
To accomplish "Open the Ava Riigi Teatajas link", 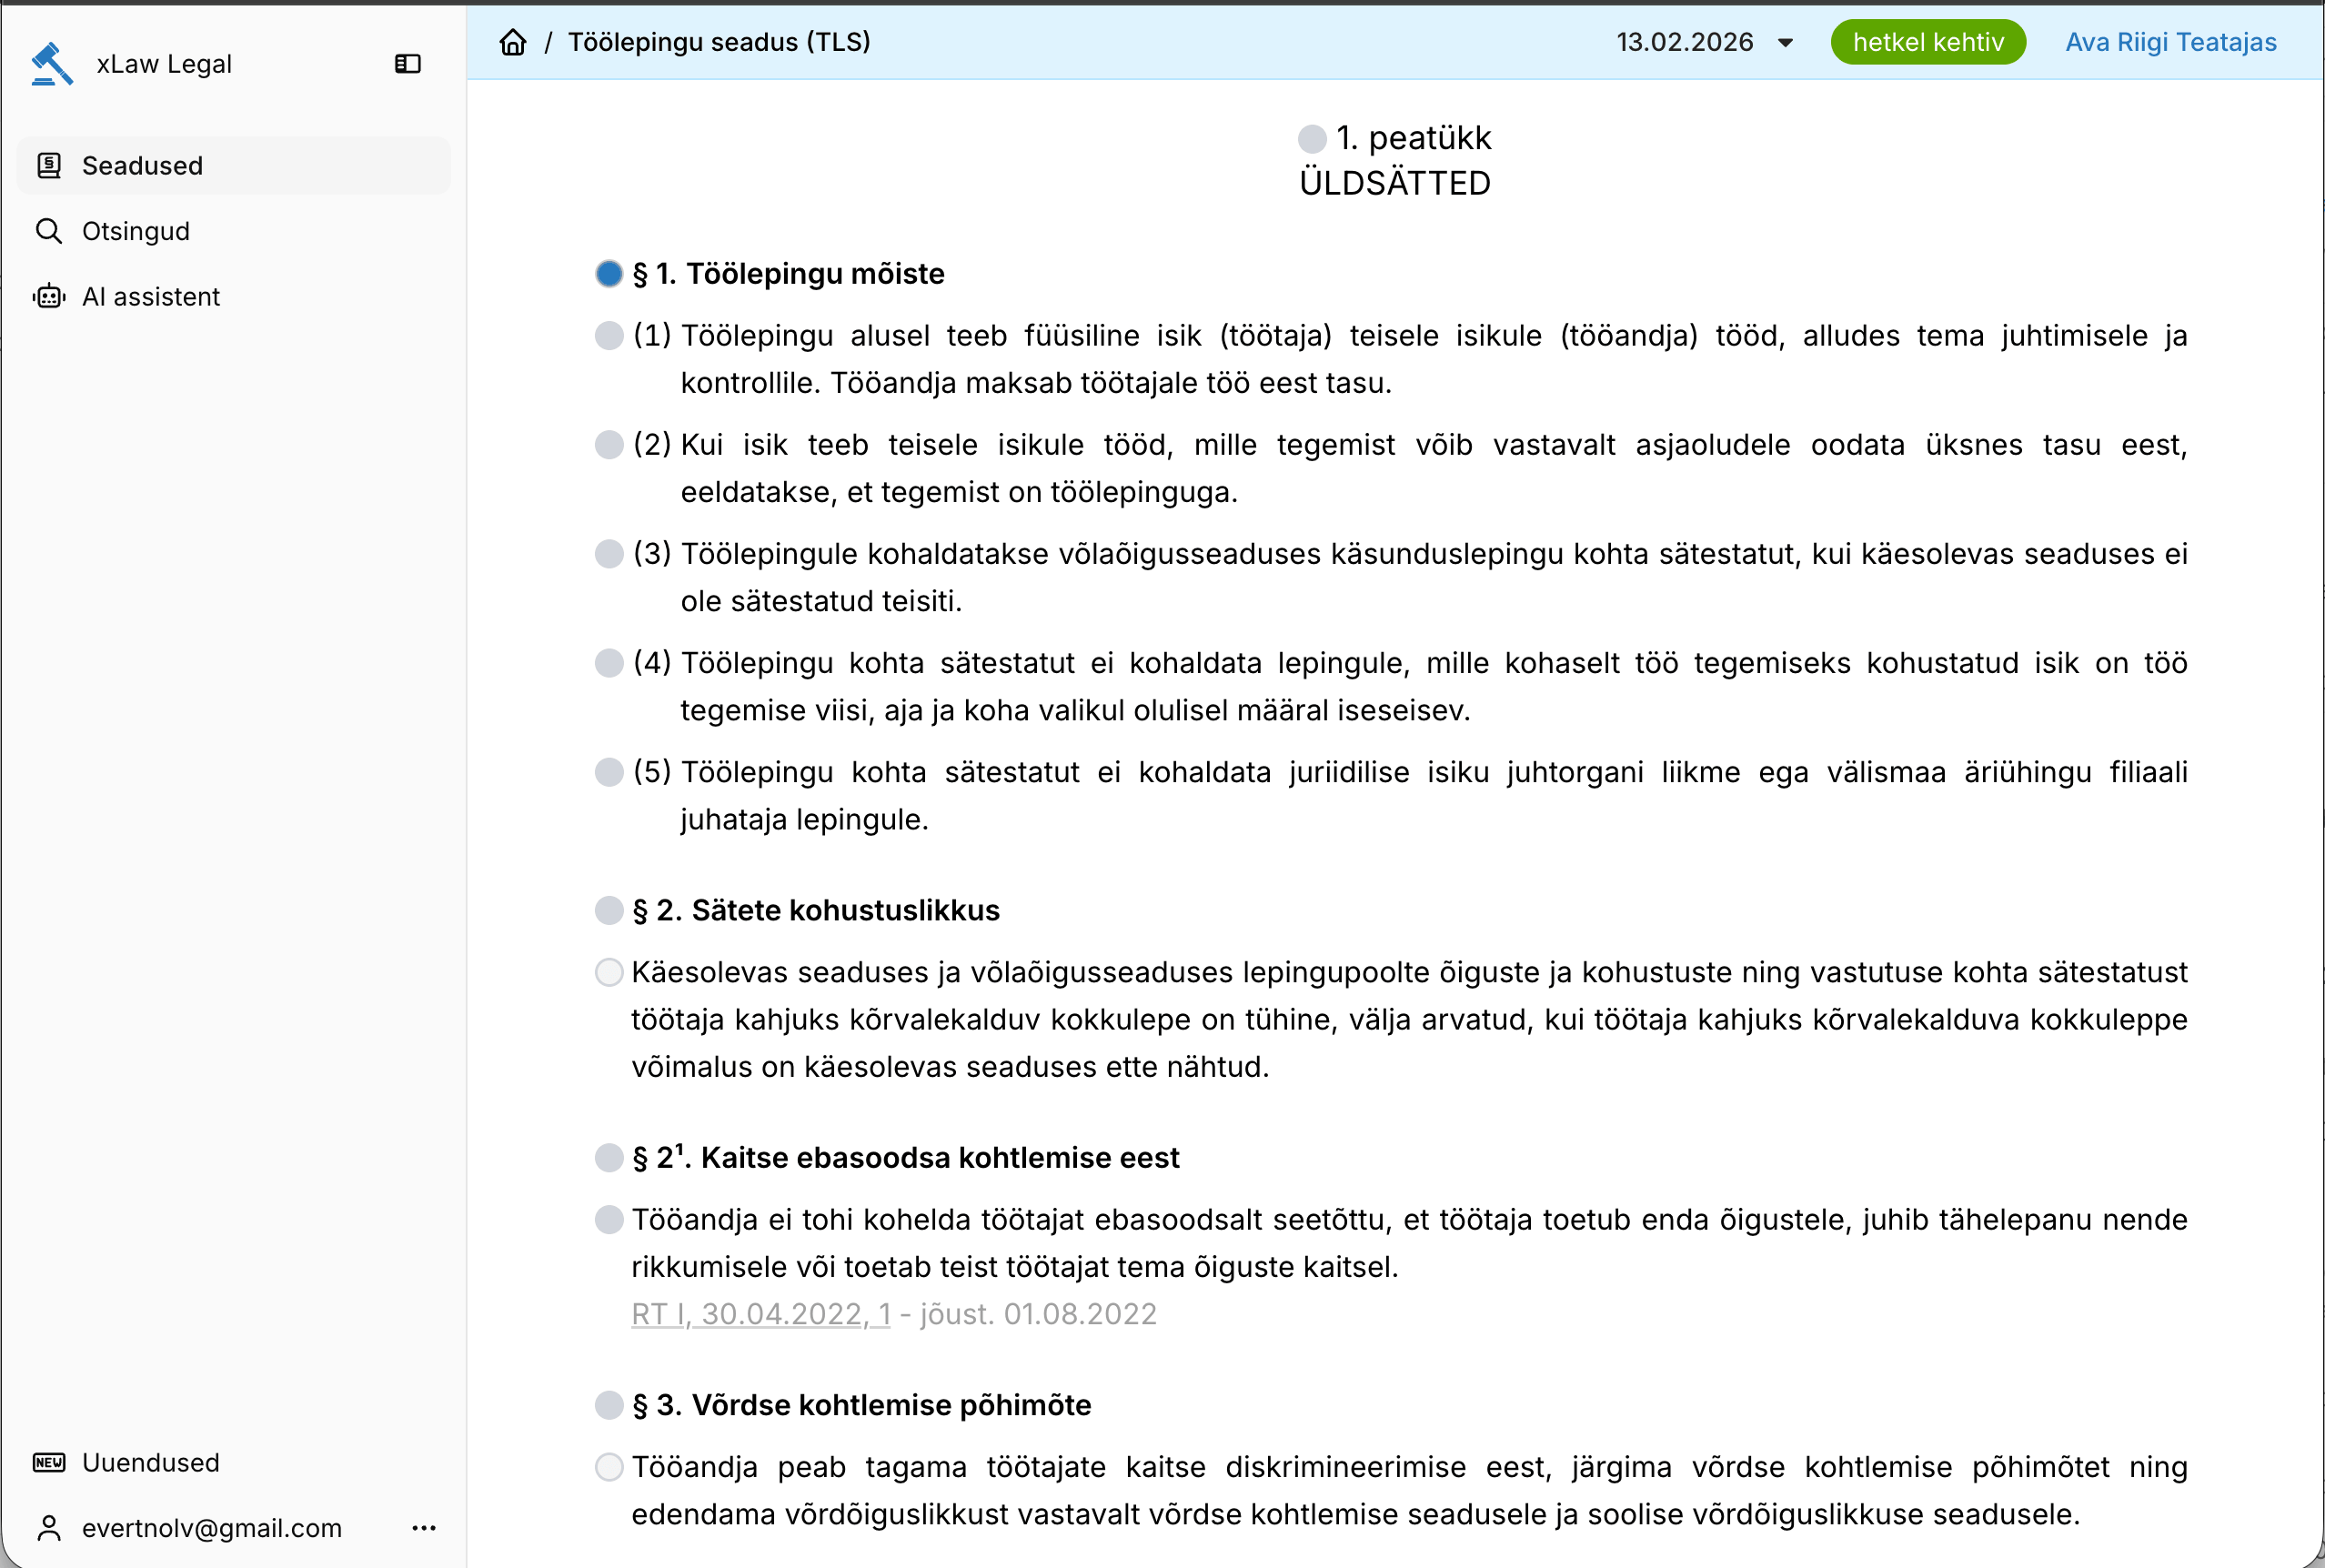I will 2170,42.
